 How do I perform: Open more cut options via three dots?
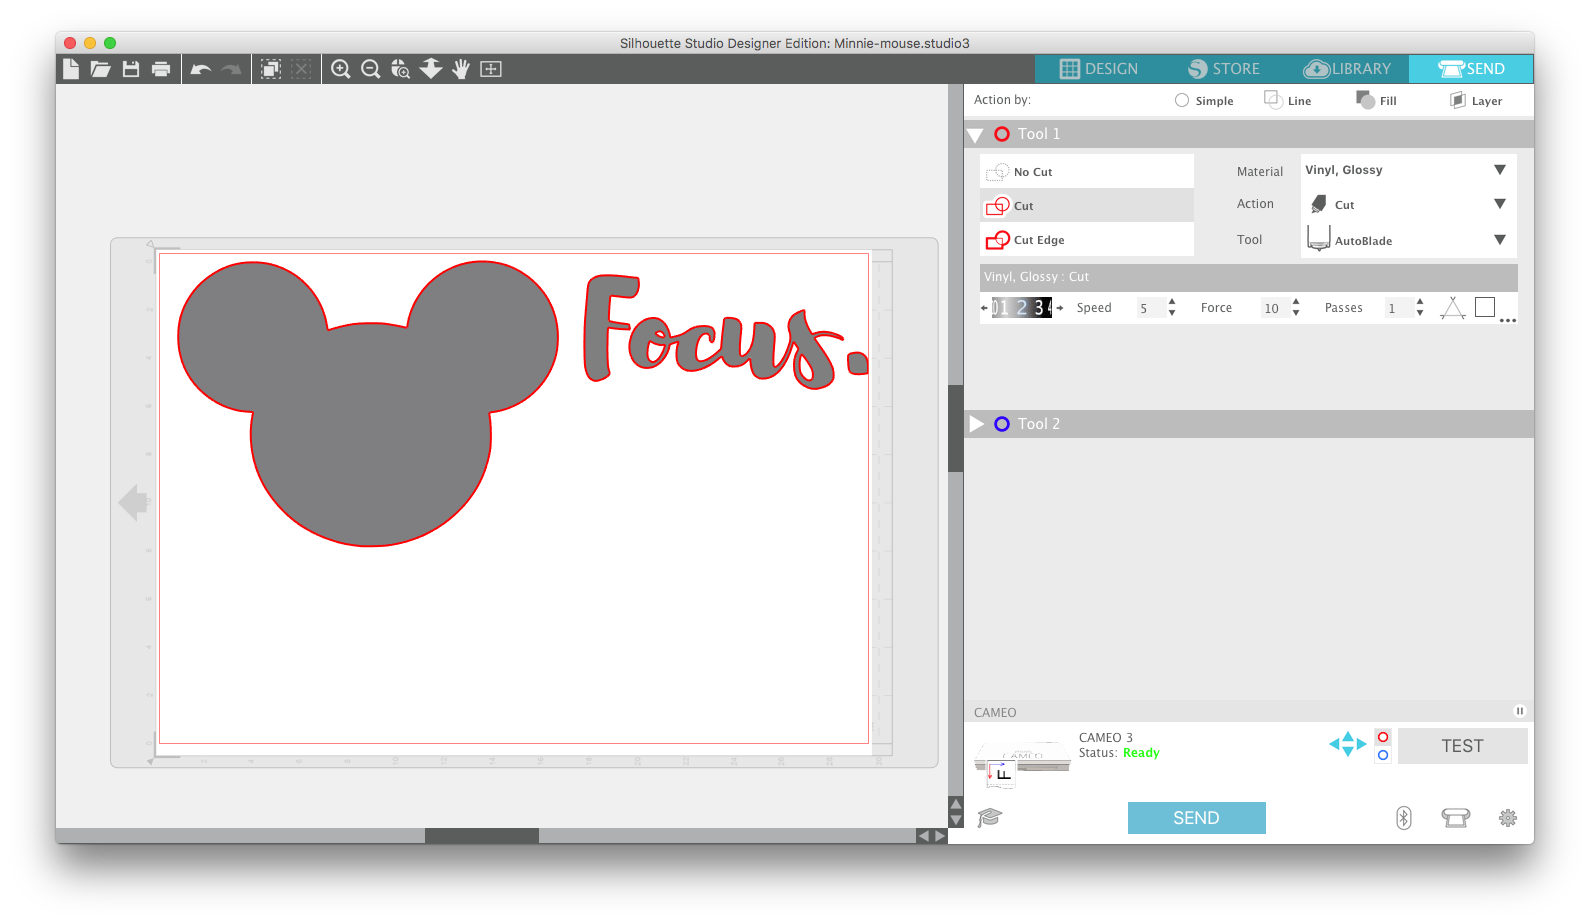1508,321
